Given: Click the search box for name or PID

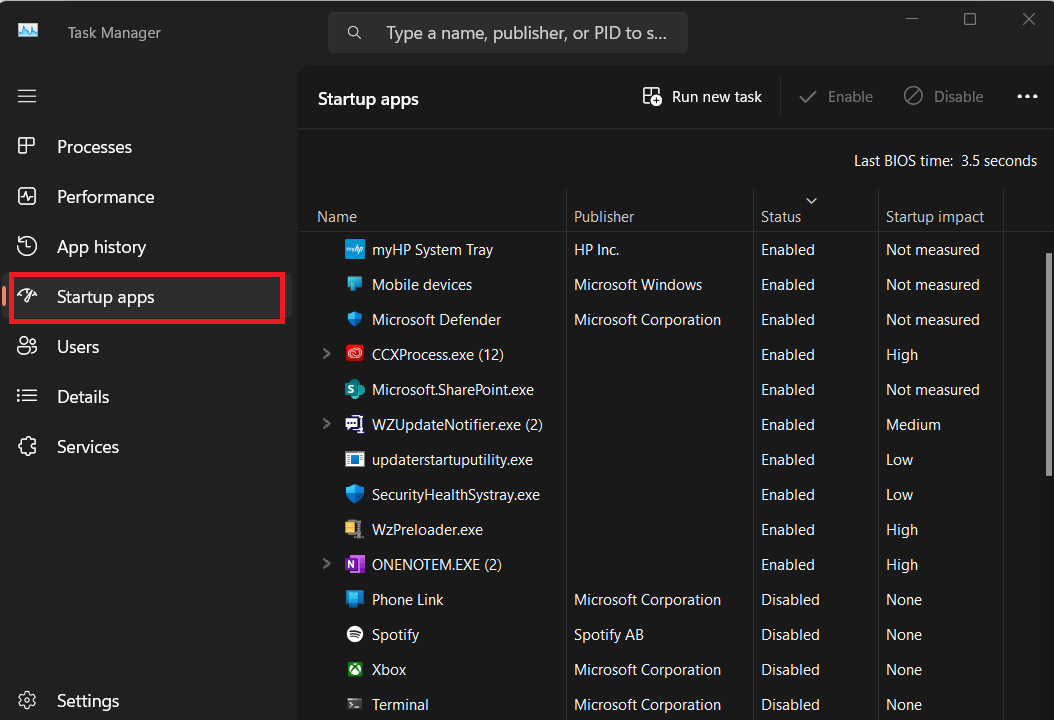Looking at the screenshot, I should (508, 32).
